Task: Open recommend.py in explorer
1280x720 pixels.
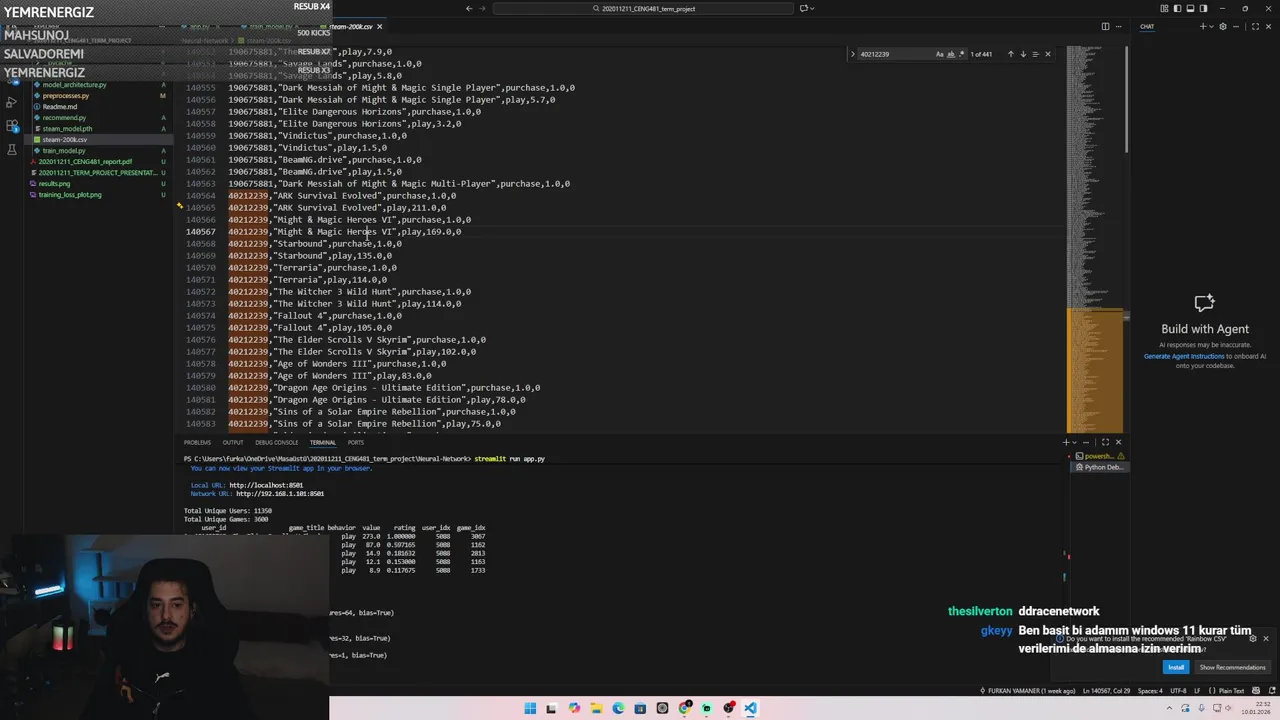Action: pyautogui.click(x=64, y=118)
